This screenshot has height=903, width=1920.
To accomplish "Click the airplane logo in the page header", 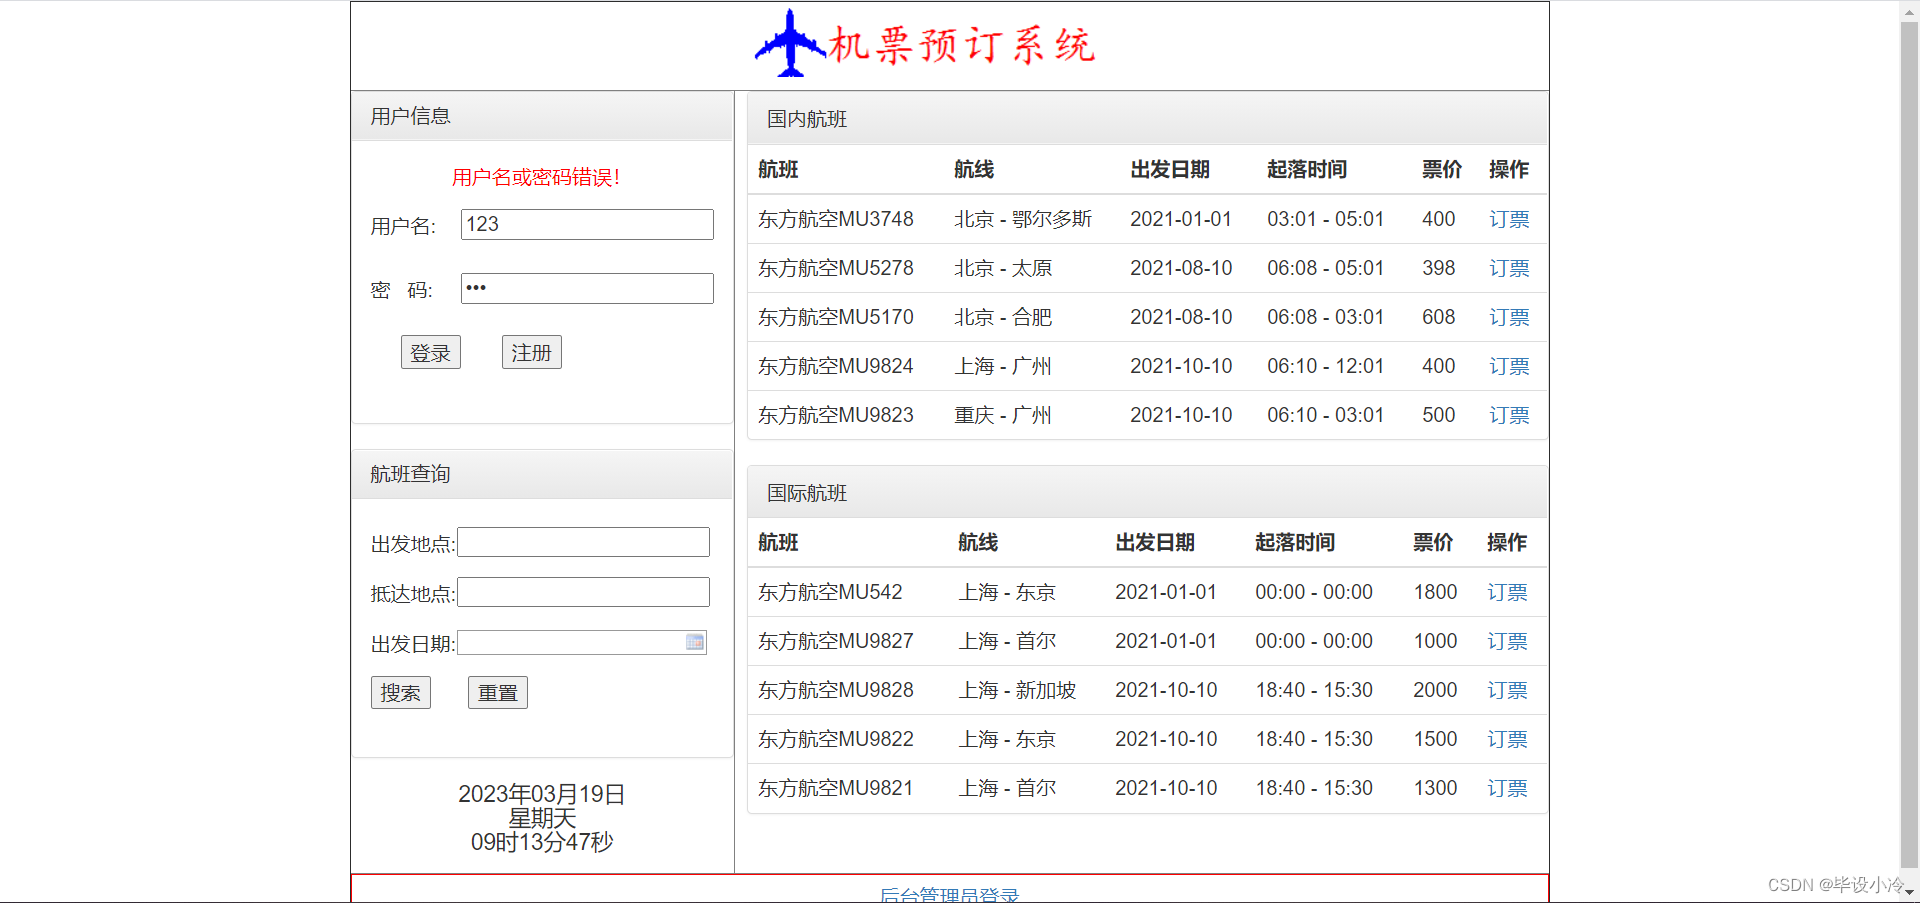I will point(789,44).
